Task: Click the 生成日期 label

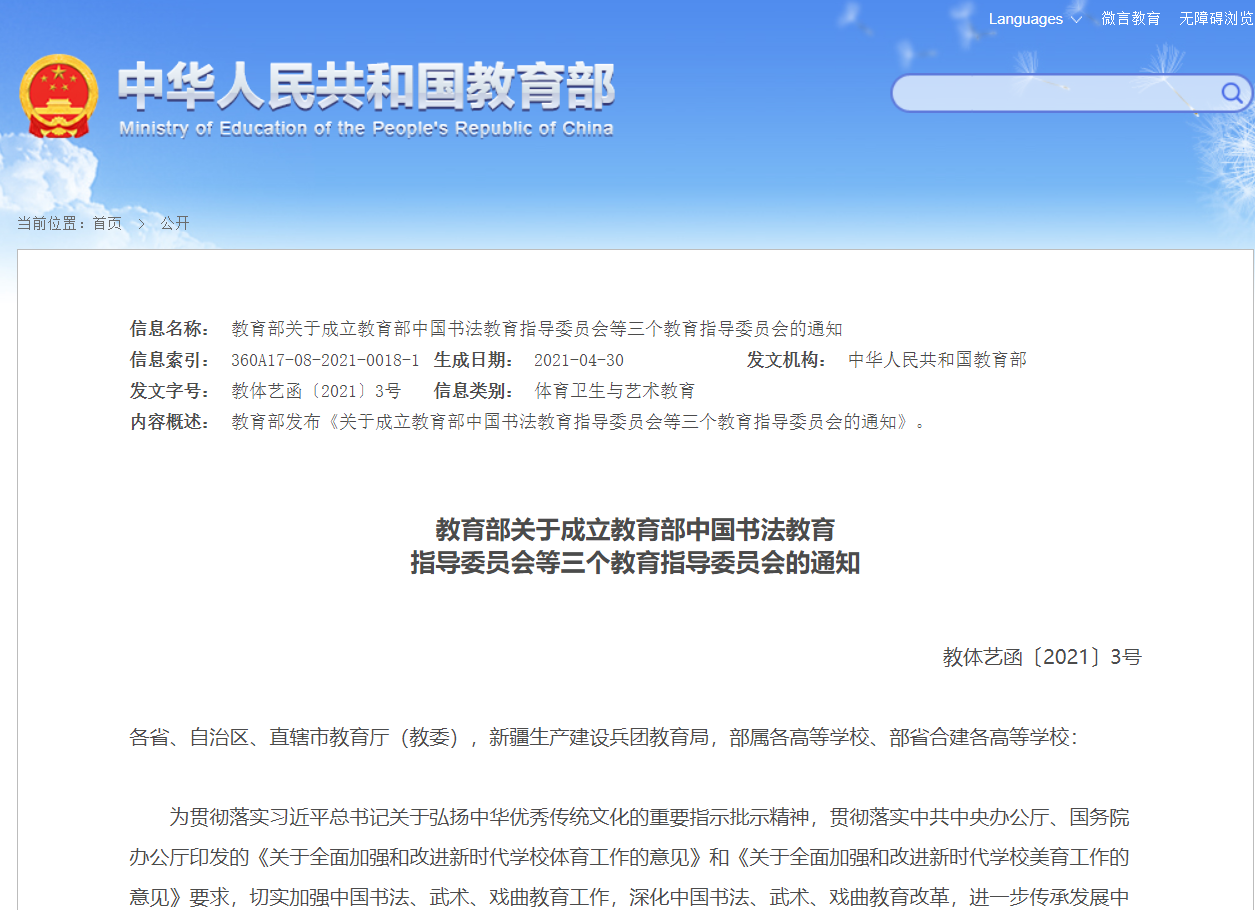Action: click(x=473, y=360)
